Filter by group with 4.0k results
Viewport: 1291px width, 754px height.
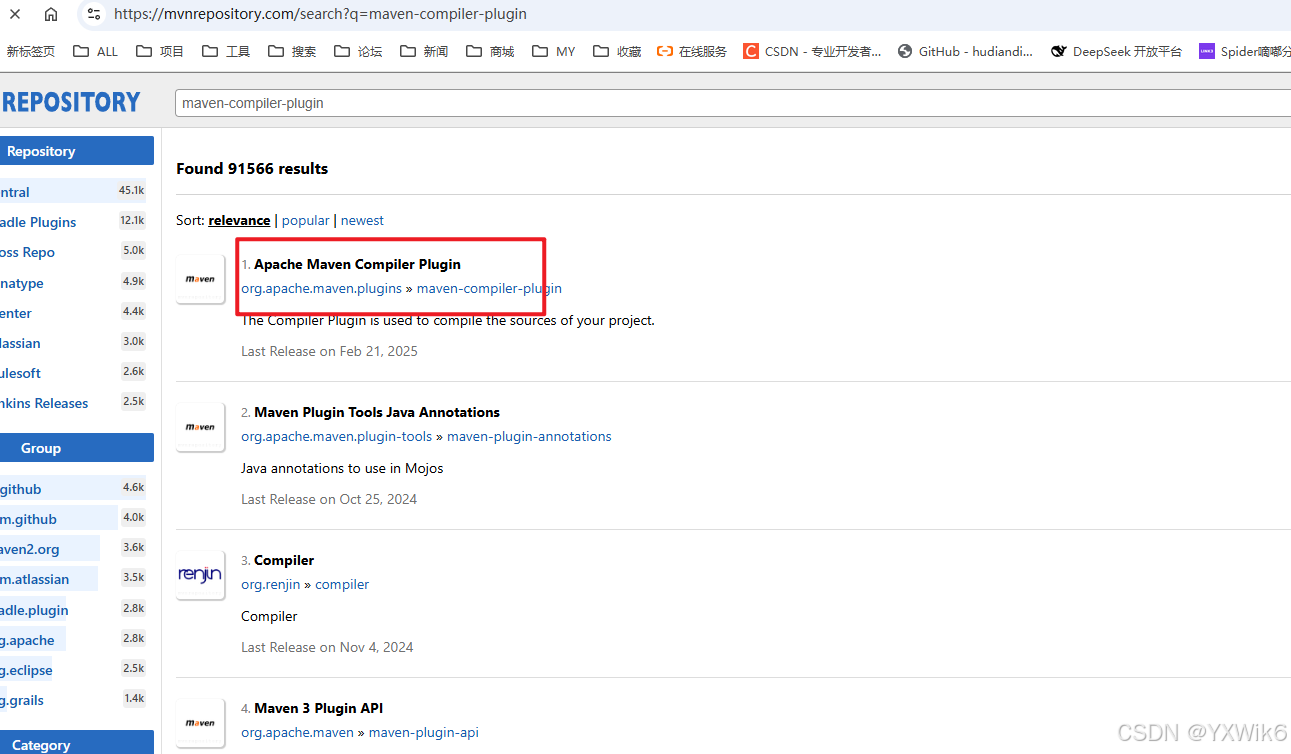point(74,519)
